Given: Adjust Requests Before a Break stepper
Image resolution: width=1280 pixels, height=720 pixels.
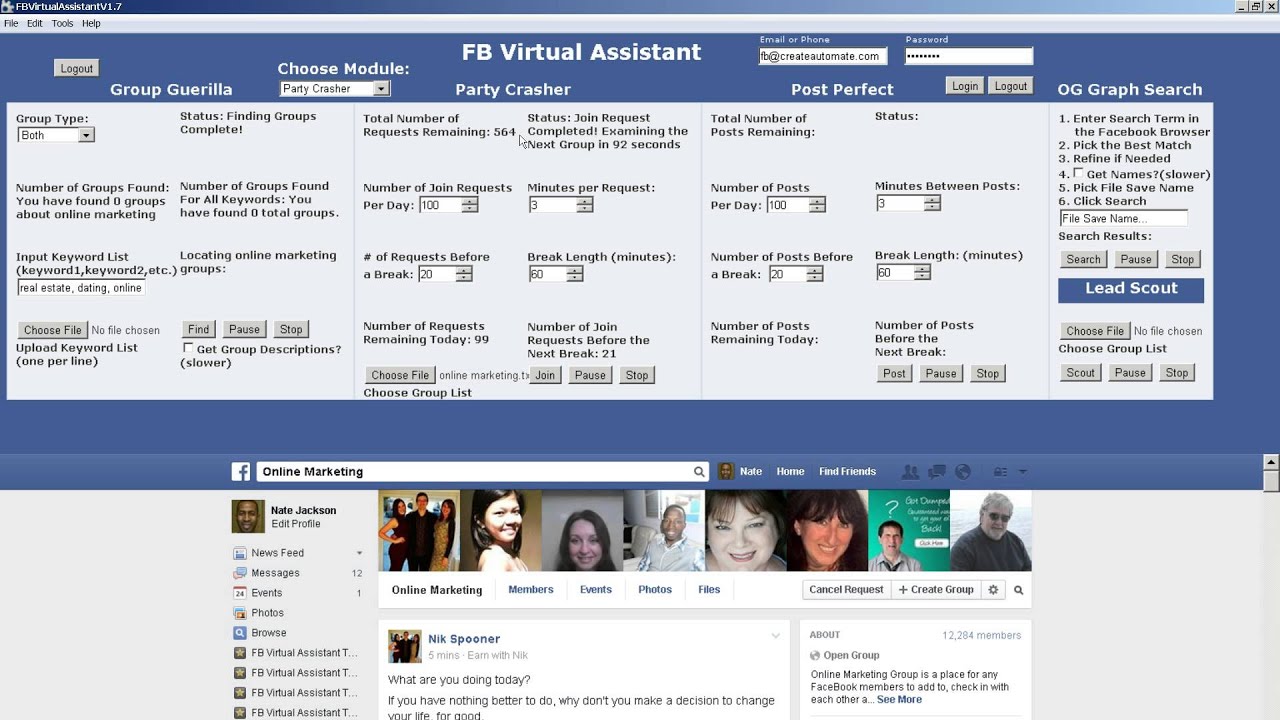Looking at the screenshot, I should click(464, 274).
